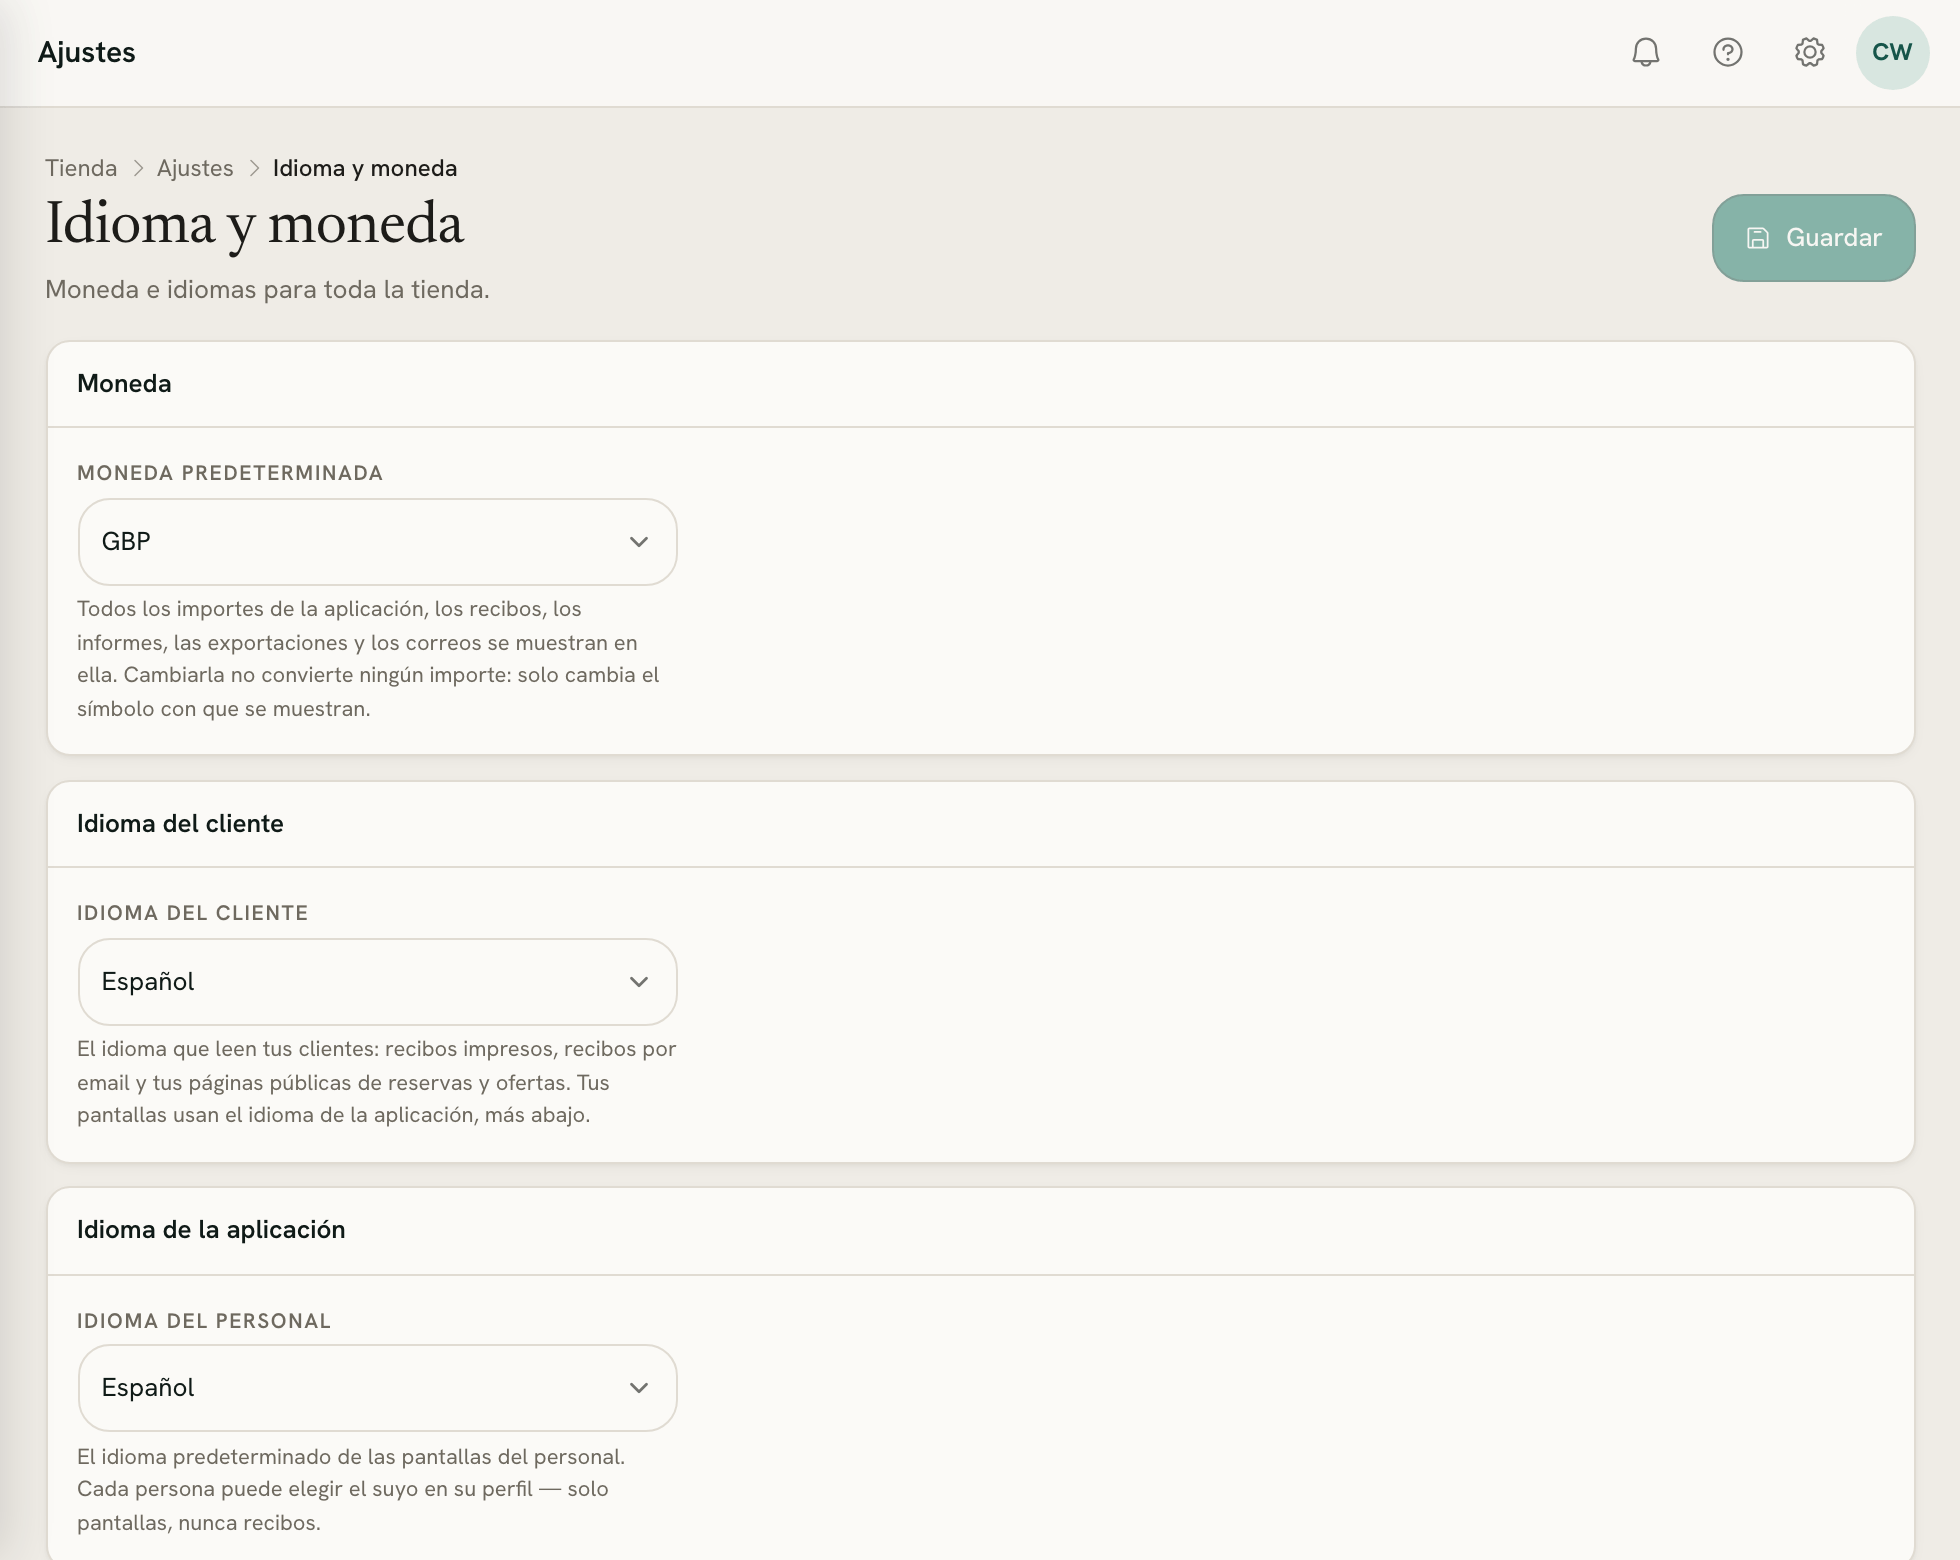Open the Moneda predeterminada GBP dropdown
This screenshot has width=1960, height=1560.
(377, 542)
